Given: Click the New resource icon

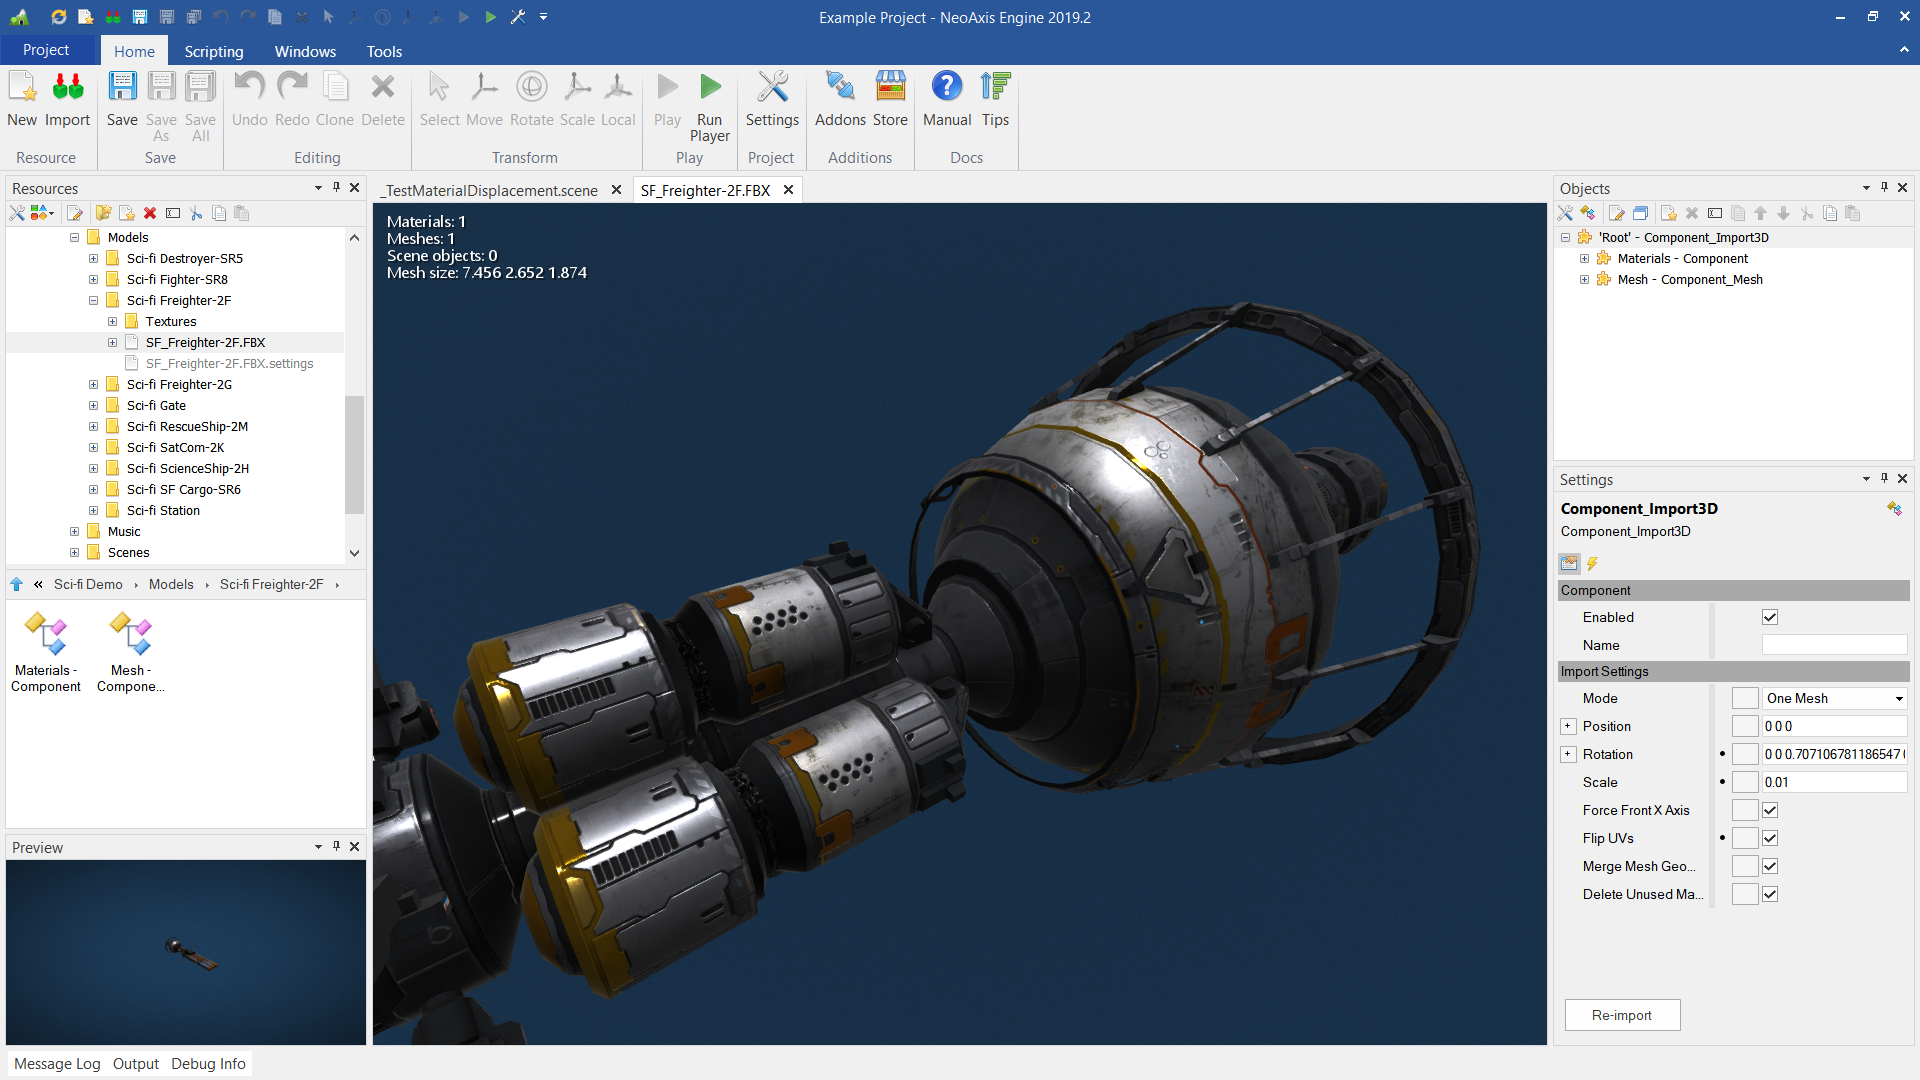Looking at the screenshot, I should [22, 88].
